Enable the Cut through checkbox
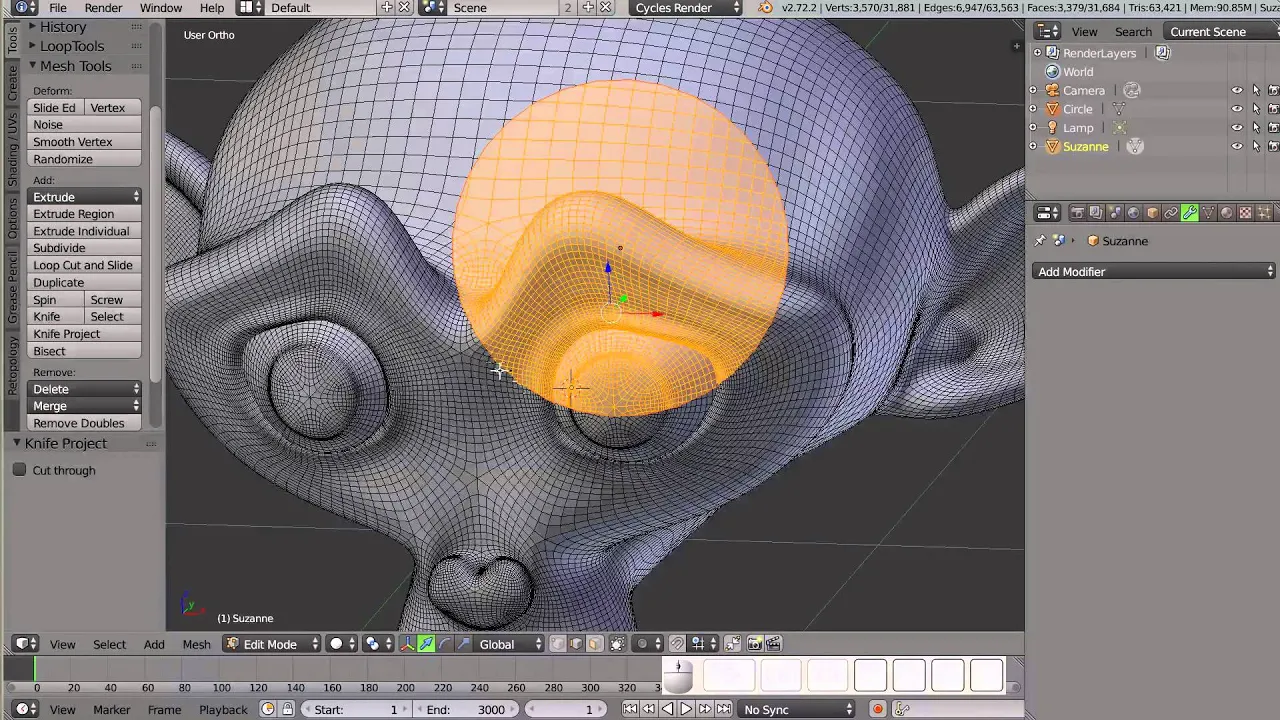This screenshot has height=720, width=1280. click(x=19, y=470)
